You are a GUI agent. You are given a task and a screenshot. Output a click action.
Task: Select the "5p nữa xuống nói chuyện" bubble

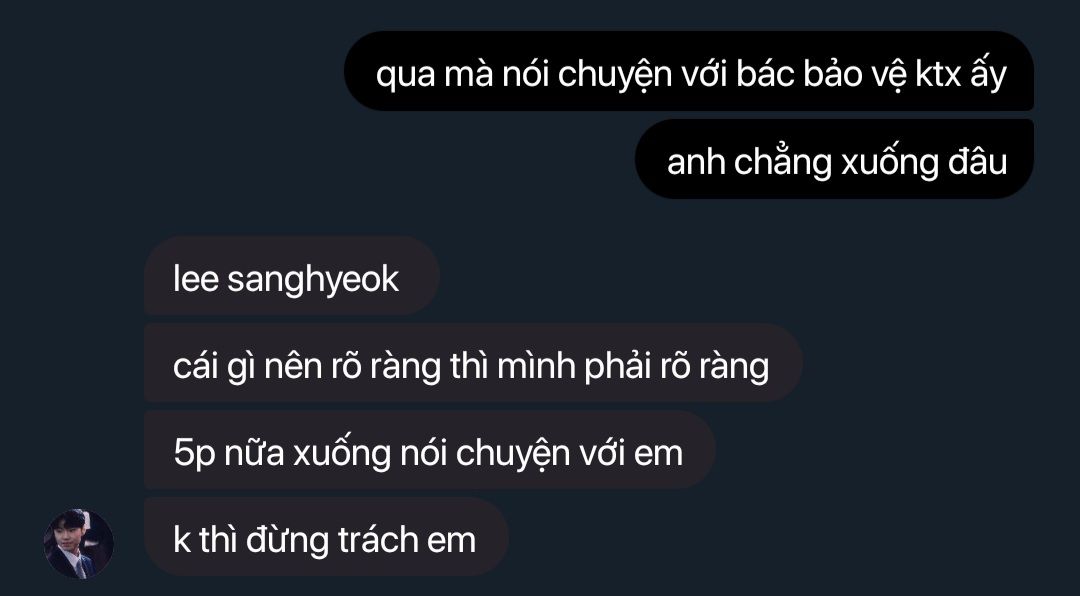pyautogui.click(x=430, y=450)
